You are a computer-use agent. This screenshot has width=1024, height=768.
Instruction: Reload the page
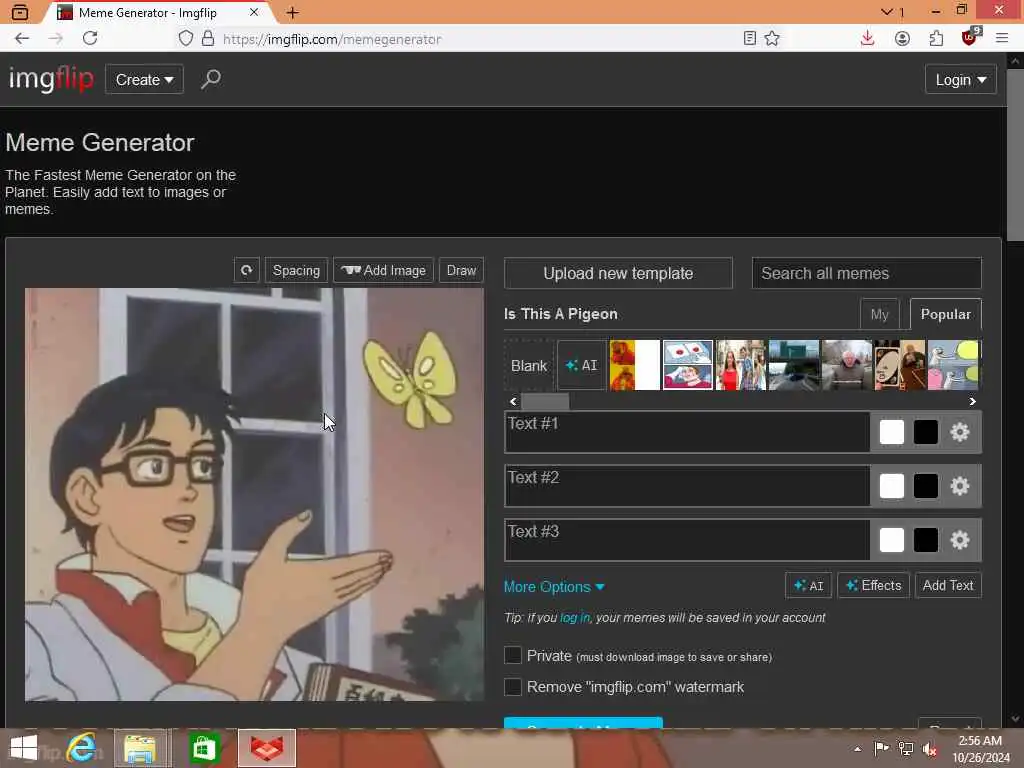90,39
